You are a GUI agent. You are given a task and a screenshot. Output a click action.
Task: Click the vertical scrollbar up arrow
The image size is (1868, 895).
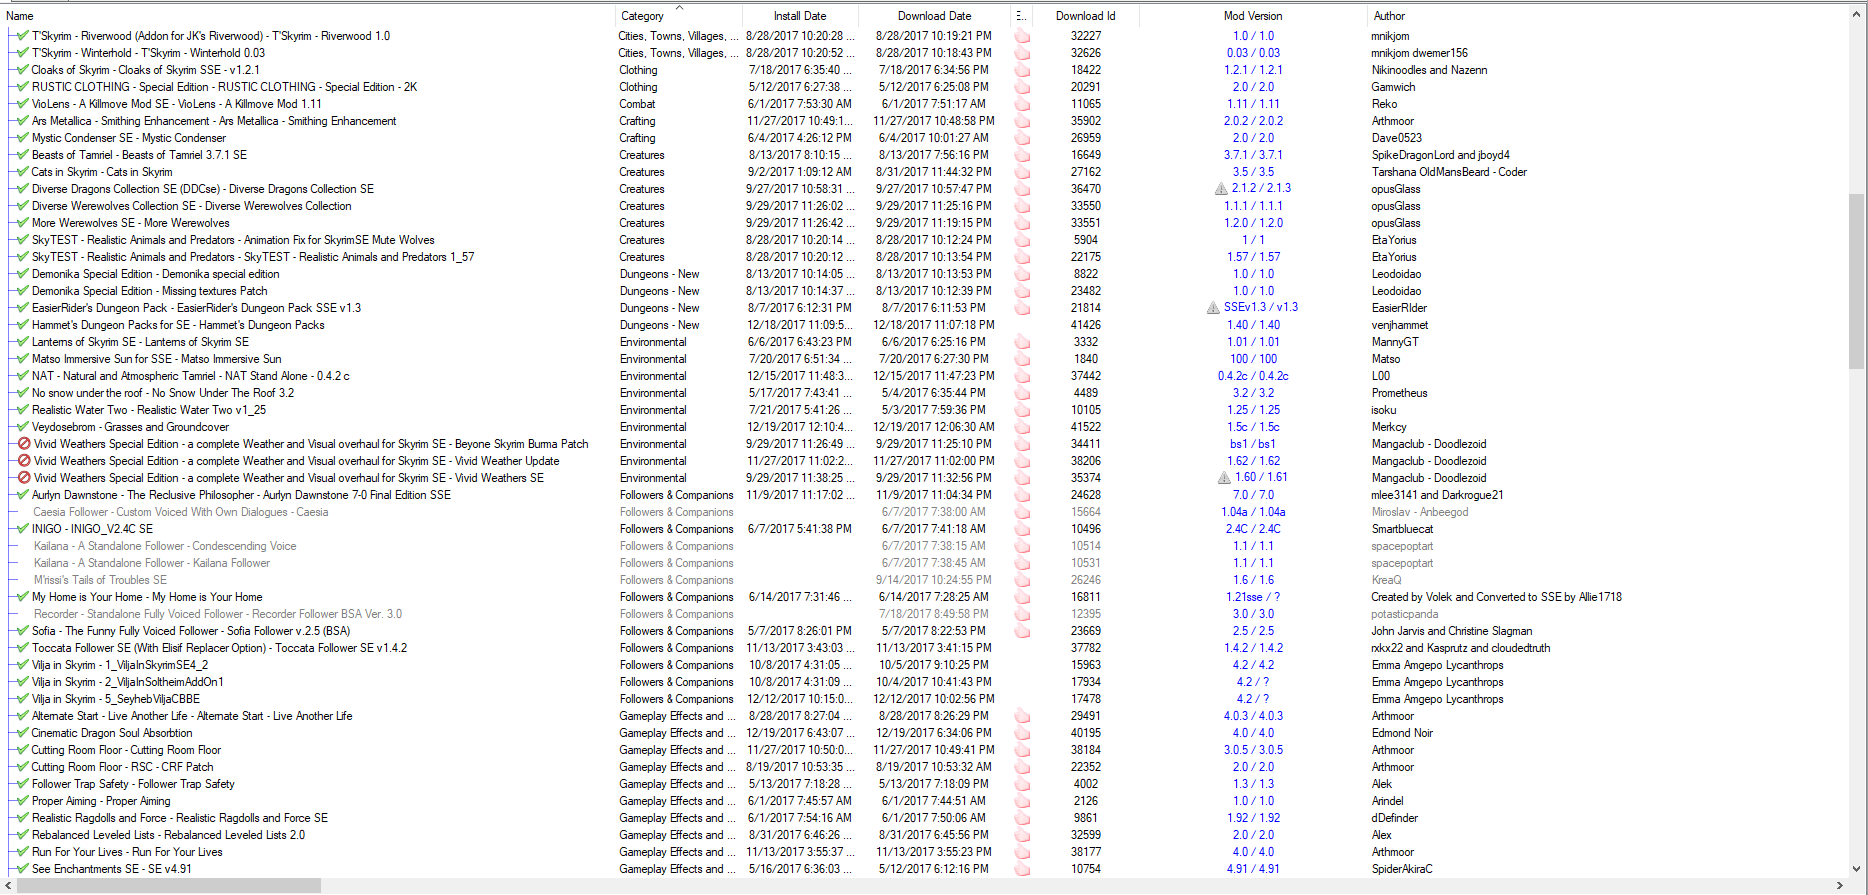(x=1858, y=14)
